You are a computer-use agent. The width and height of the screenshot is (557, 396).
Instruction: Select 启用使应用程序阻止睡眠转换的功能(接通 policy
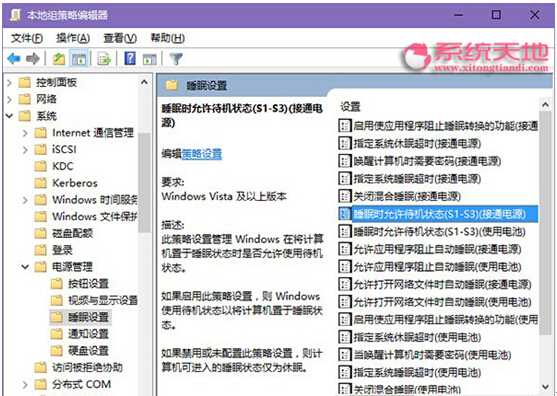click(x=445, y=126)
